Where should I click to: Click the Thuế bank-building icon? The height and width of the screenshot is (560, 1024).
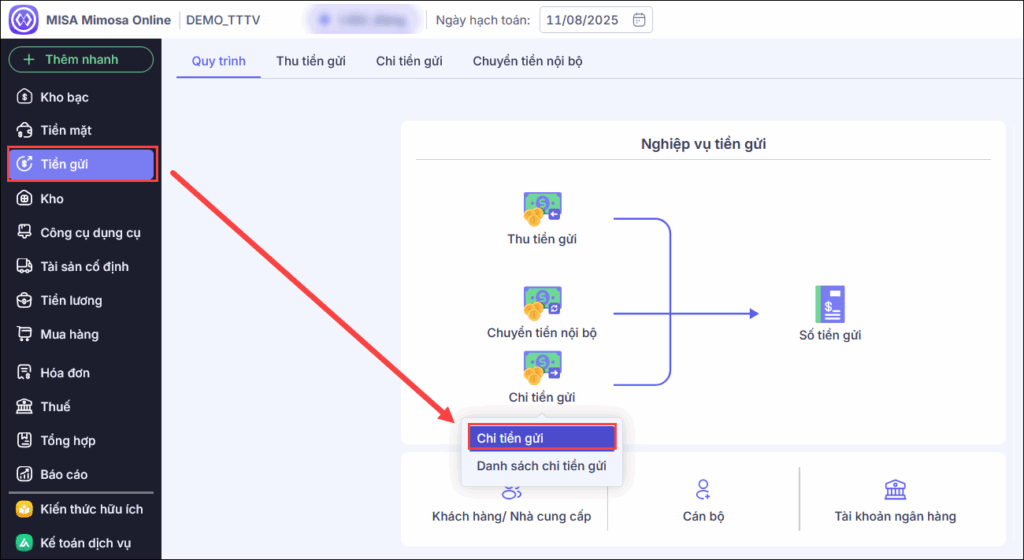[x=24, y=406]
